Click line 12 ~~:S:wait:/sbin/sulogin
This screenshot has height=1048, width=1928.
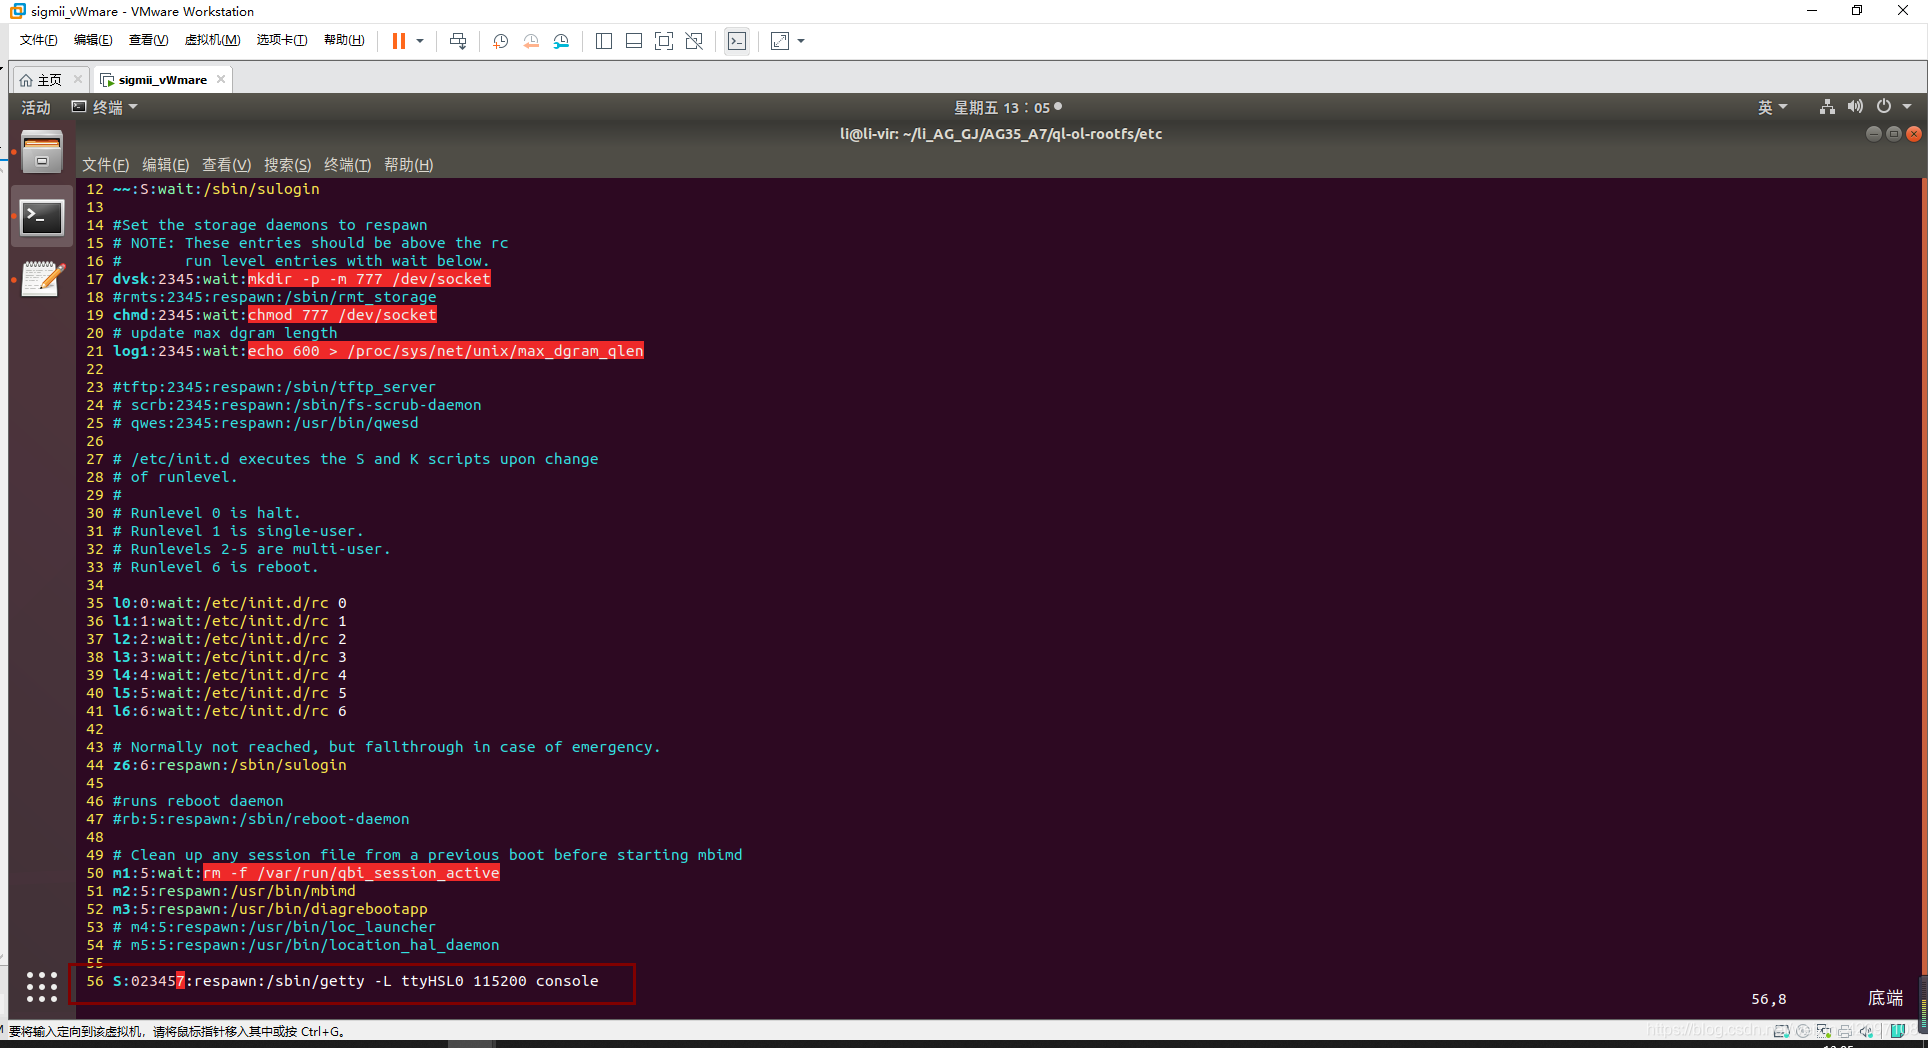click(x=216, y=189)
